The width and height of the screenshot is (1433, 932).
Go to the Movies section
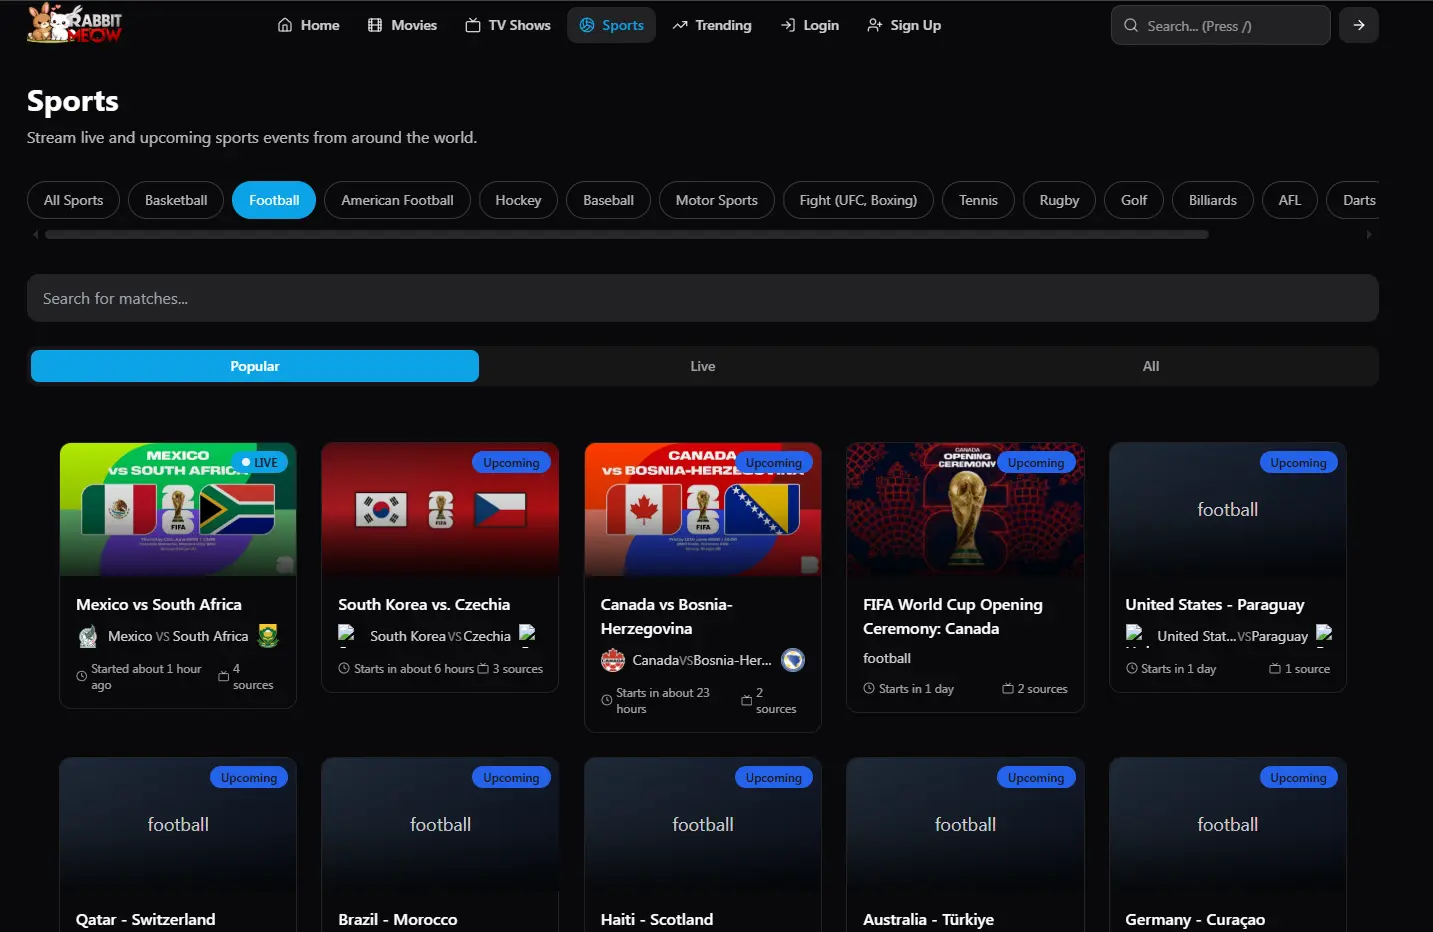coord(402,25)
